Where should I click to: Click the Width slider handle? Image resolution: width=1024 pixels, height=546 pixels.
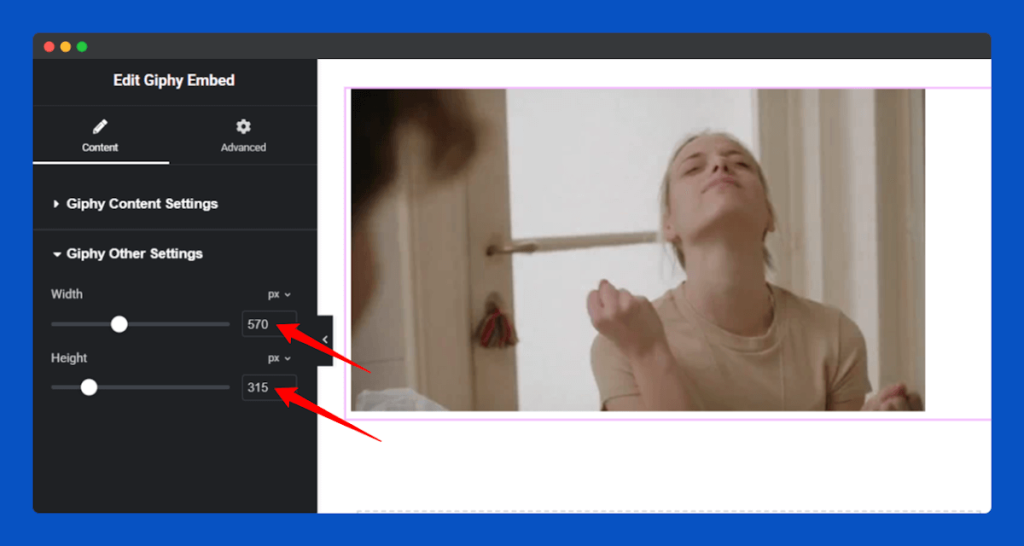pos(119,324)
